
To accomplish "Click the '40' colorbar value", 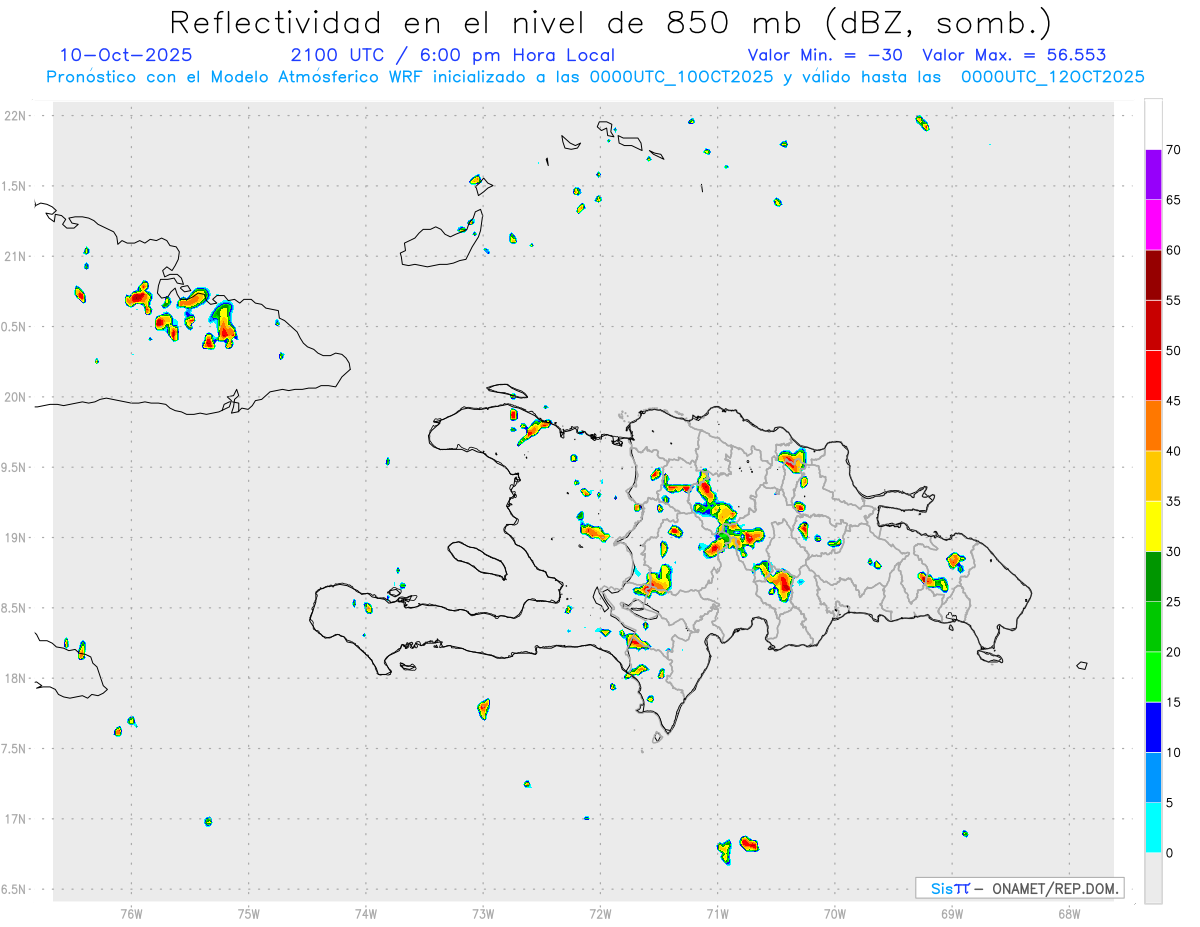I will (1174, 451).
